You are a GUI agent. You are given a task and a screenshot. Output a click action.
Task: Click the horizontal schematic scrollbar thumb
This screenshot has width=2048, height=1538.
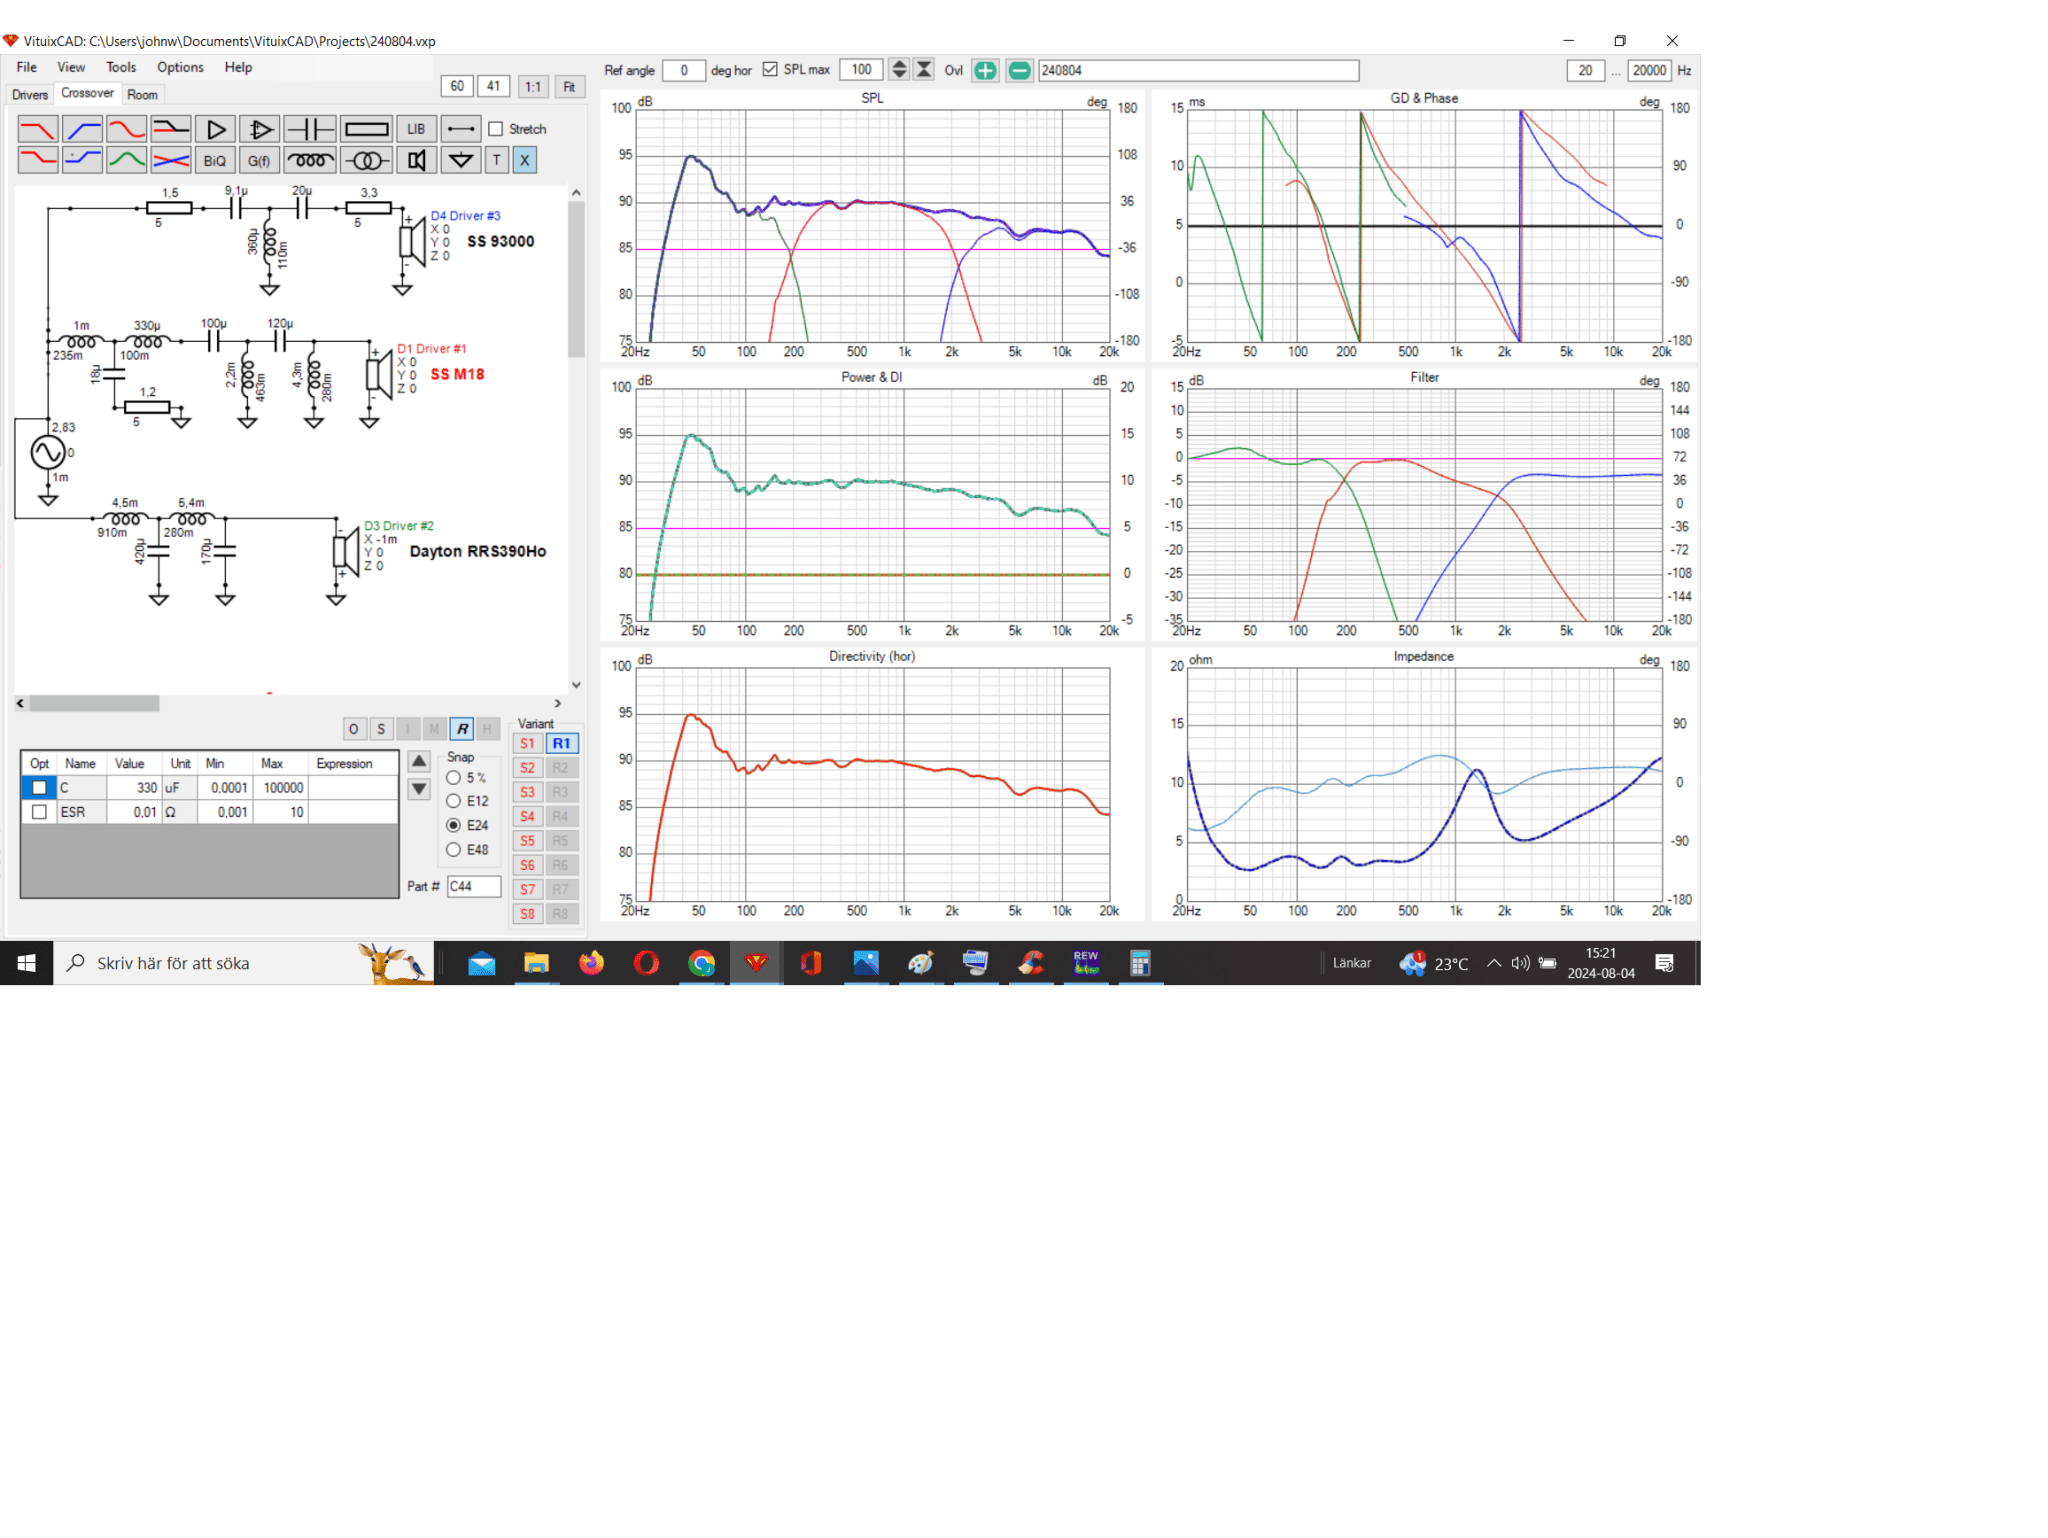(94, 703)
